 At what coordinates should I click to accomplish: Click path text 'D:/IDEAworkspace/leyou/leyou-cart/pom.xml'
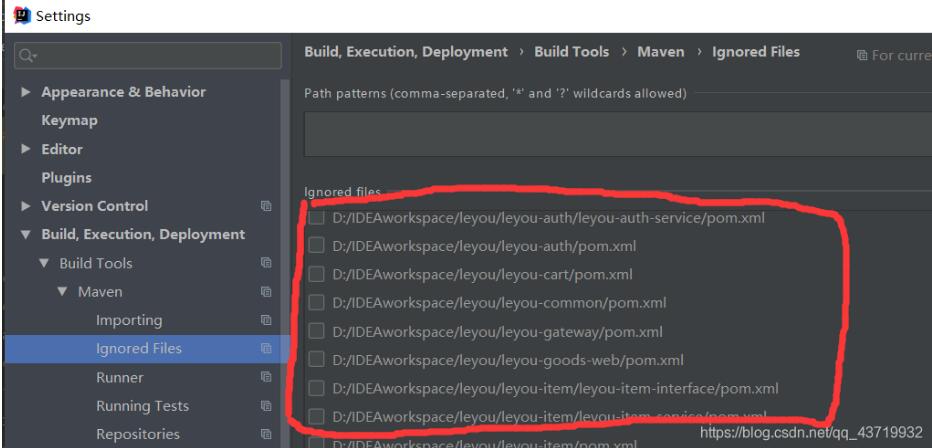tap(482, 275)
